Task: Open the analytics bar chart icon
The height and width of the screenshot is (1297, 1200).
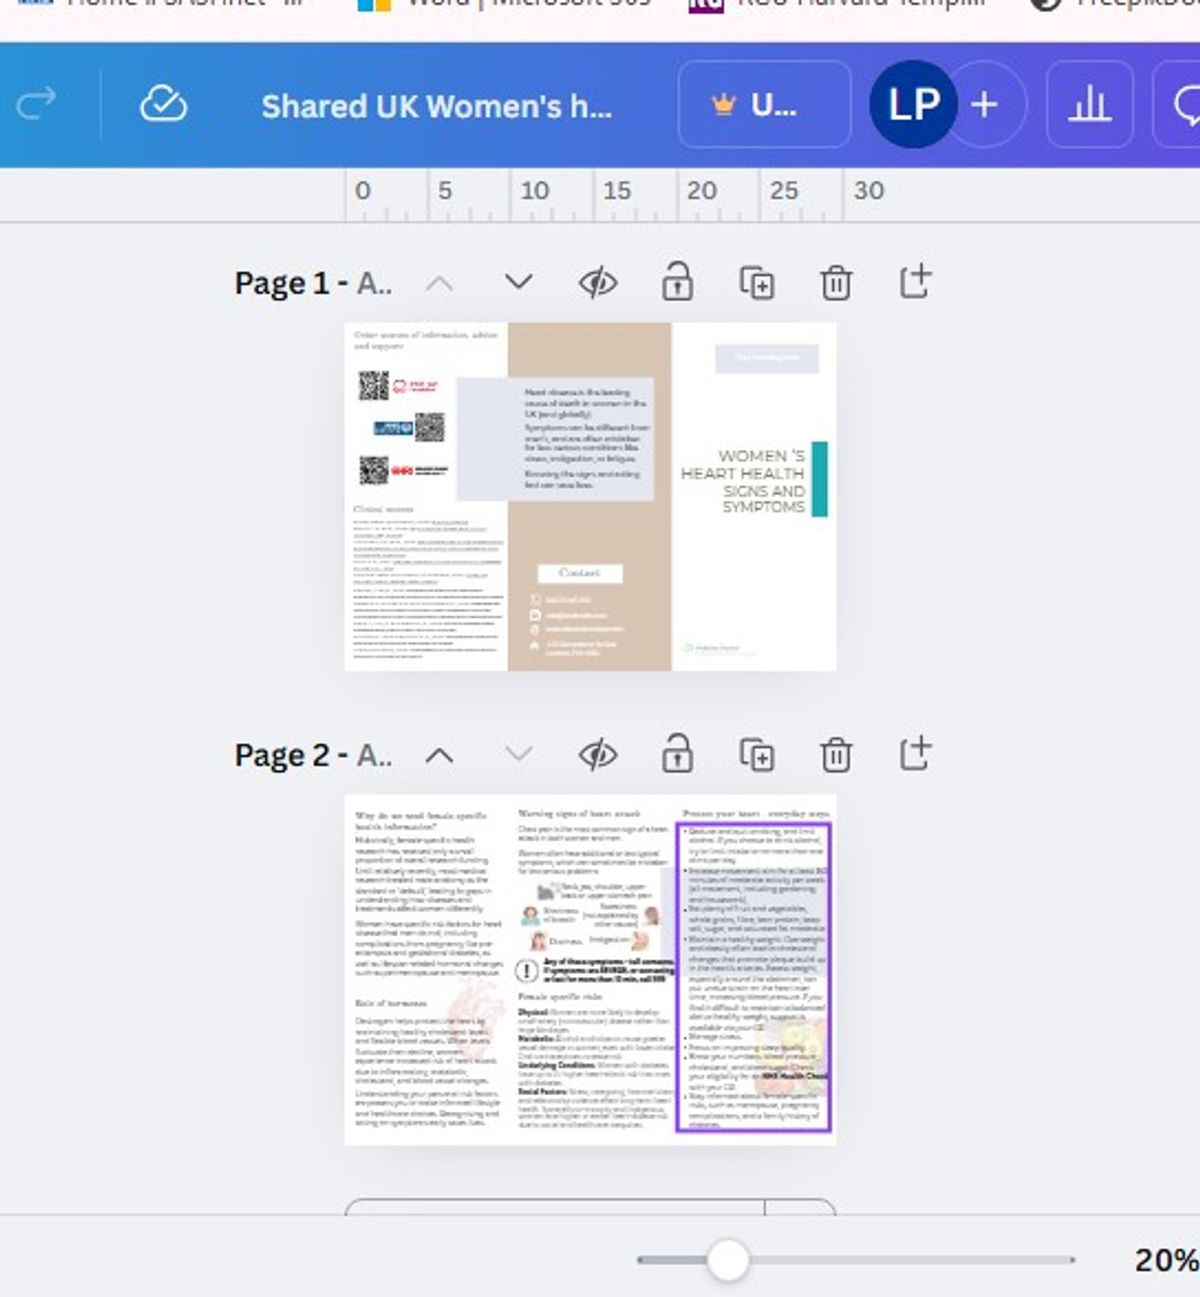Action: [1089, 104]
